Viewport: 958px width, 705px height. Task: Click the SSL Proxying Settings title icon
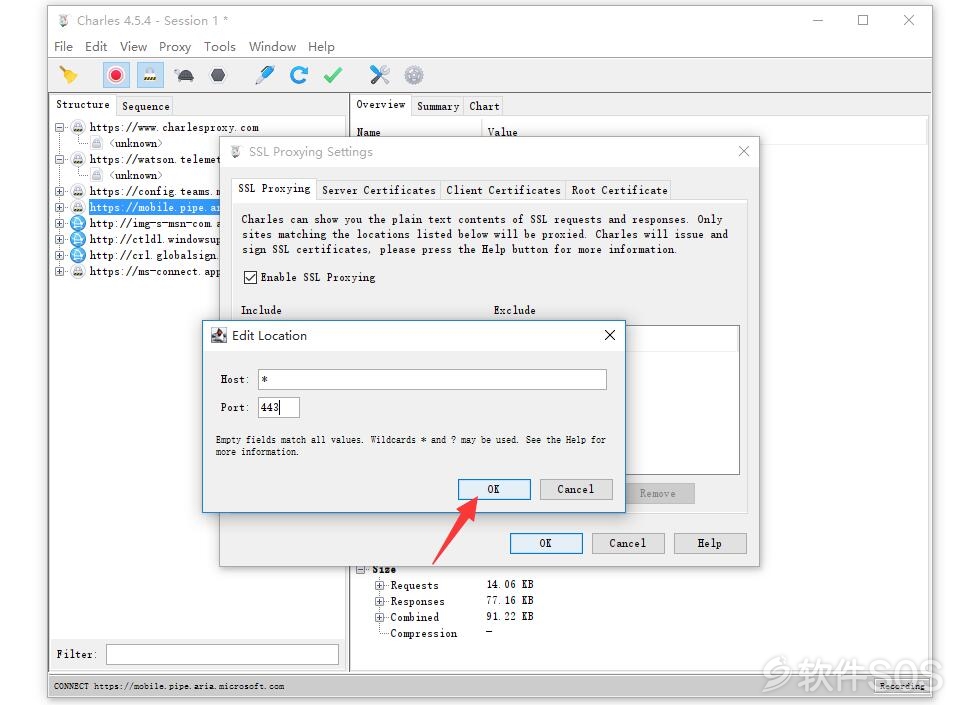click(236, 152)
